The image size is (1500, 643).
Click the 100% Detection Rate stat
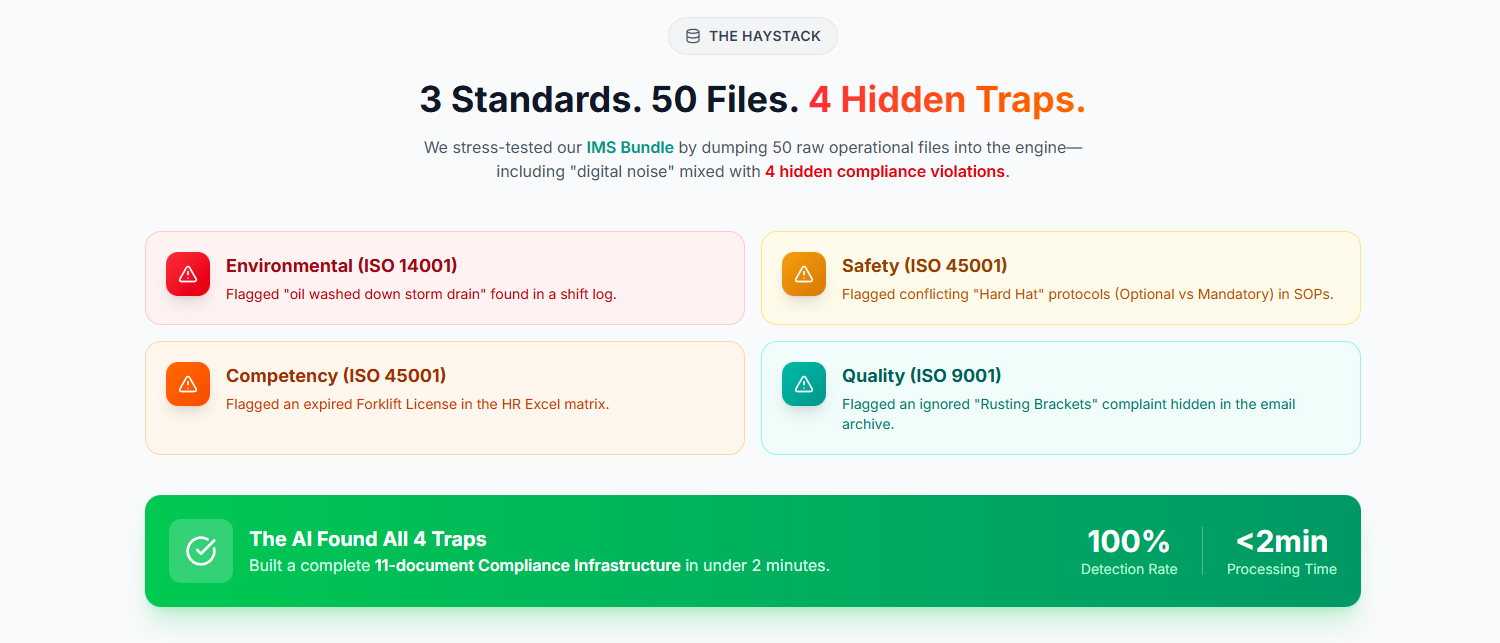1128,551
